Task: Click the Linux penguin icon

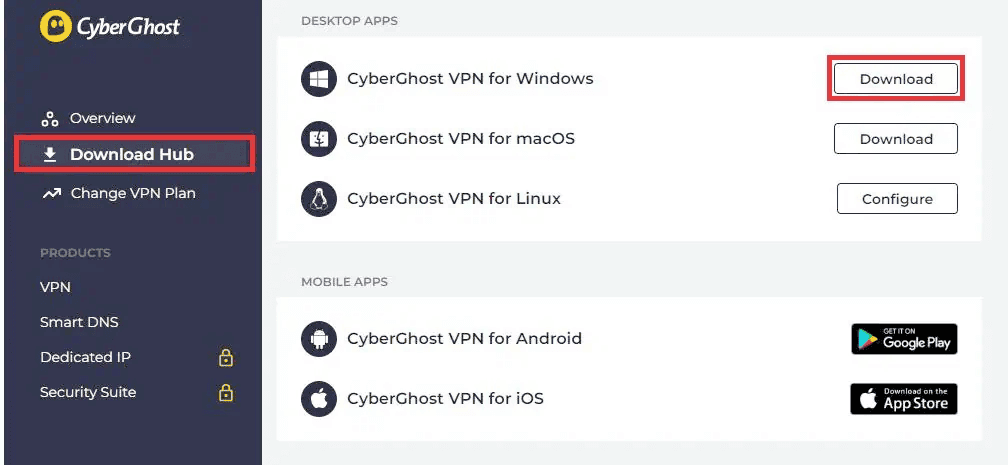Action: click(319, 199)
